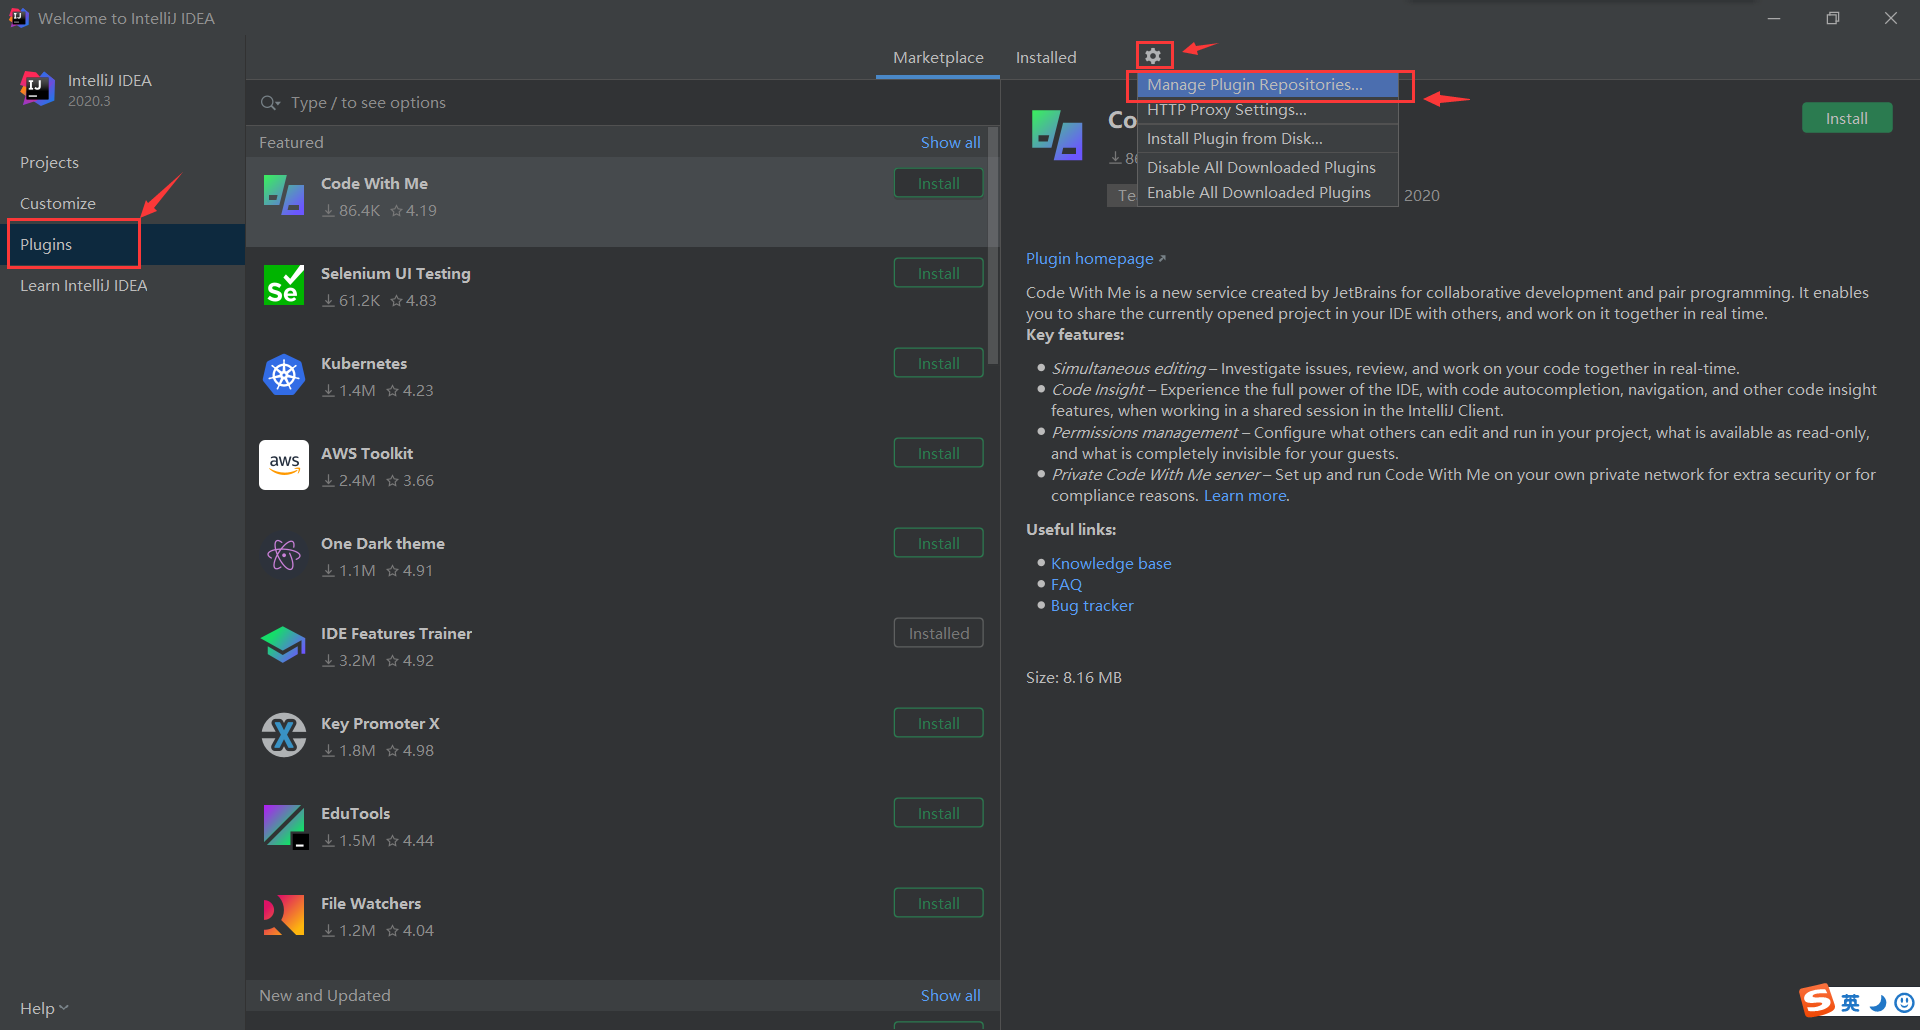This screenshot has width=1920, height=1030.
Task: Focus the plugin search field
Action: click(622, 103)
